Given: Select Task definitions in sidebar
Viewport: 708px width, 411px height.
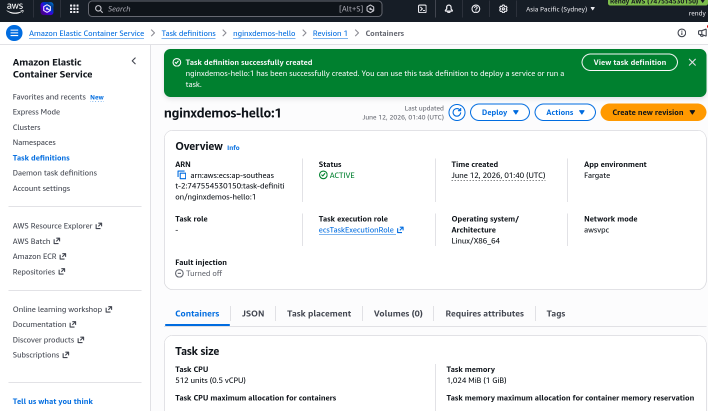Looking at the screenshot, I should [41, 158].
